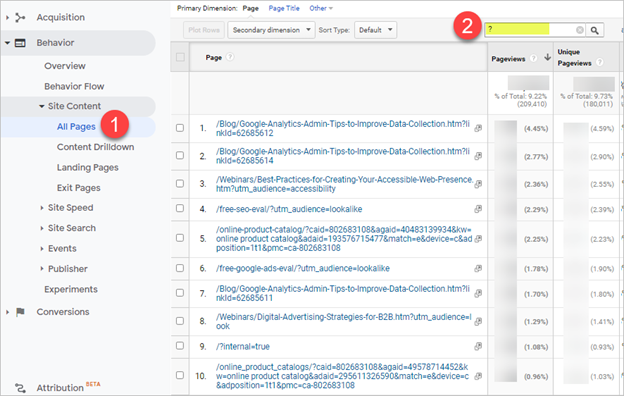Open the Behavior Overview report
The image size is (624, 396).
pyautogui.click(x=65, y=66)
